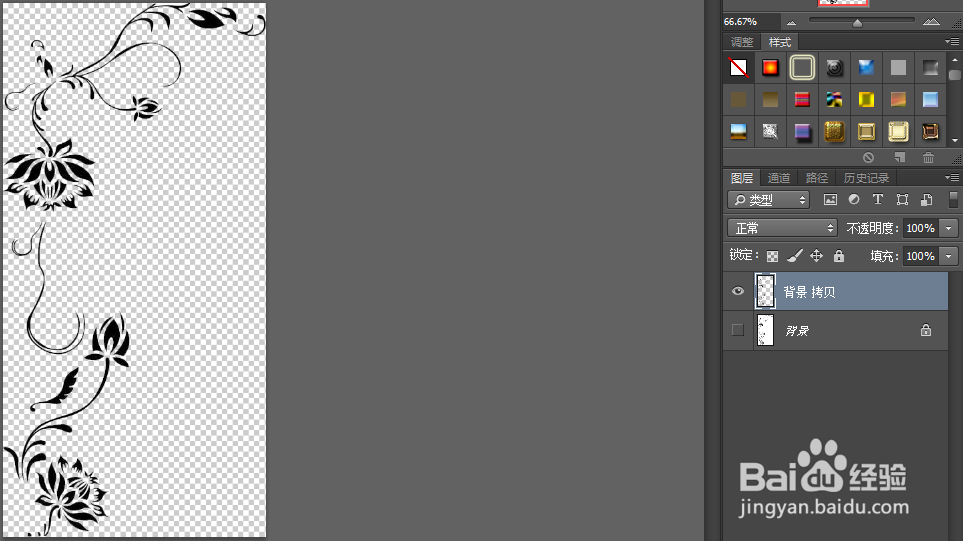963x541 pixels.
Task: Styles panel scrollbar up arrow
Action: click(954, 60)
